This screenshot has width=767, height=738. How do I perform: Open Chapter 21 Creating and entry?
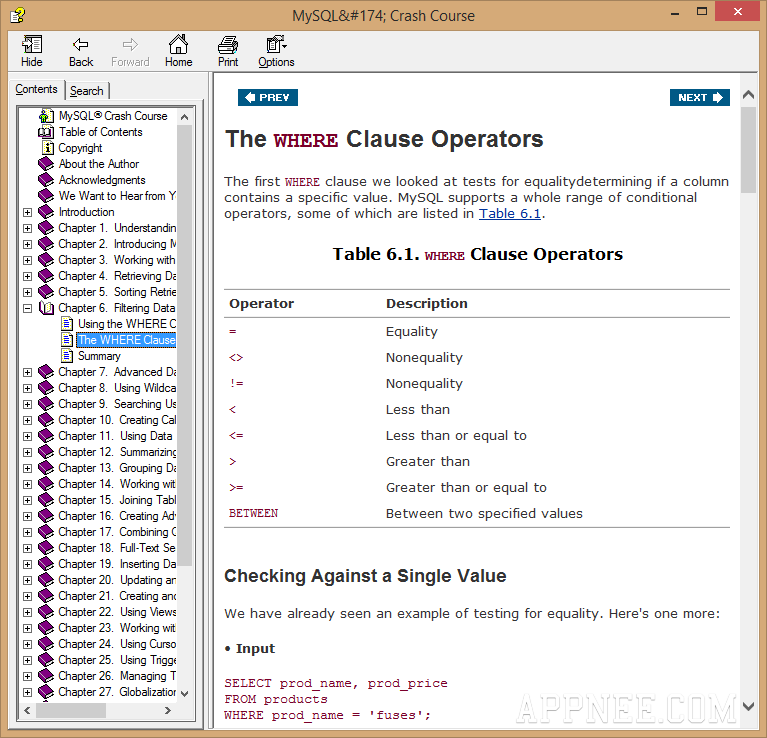coord(117,596)
